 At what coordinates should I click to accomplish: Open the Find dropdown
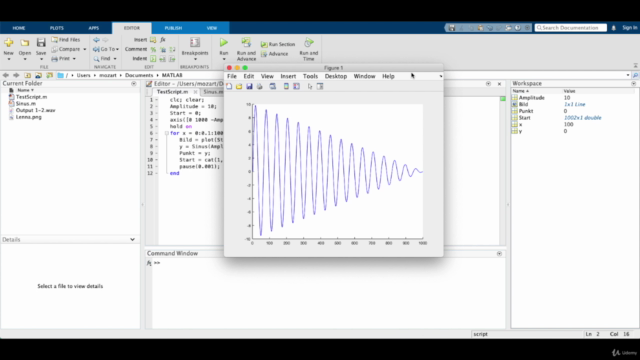[x=115, y=59]
